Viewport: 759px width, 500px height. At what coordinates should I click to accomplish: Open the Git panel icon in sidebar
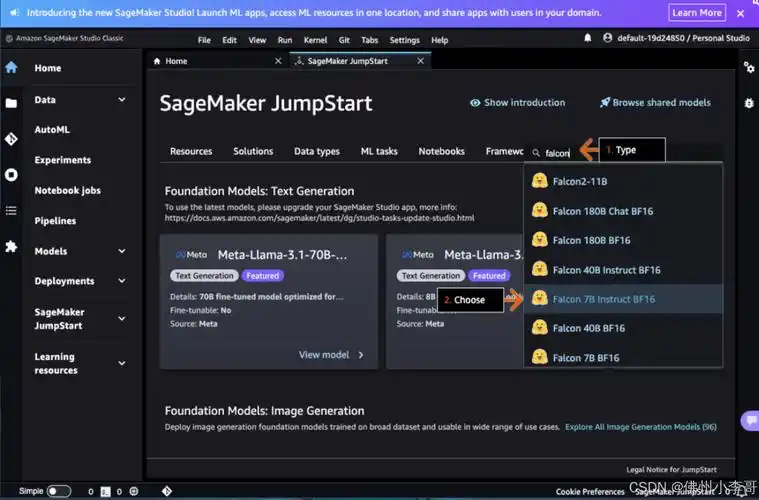(x=11, y=139)
